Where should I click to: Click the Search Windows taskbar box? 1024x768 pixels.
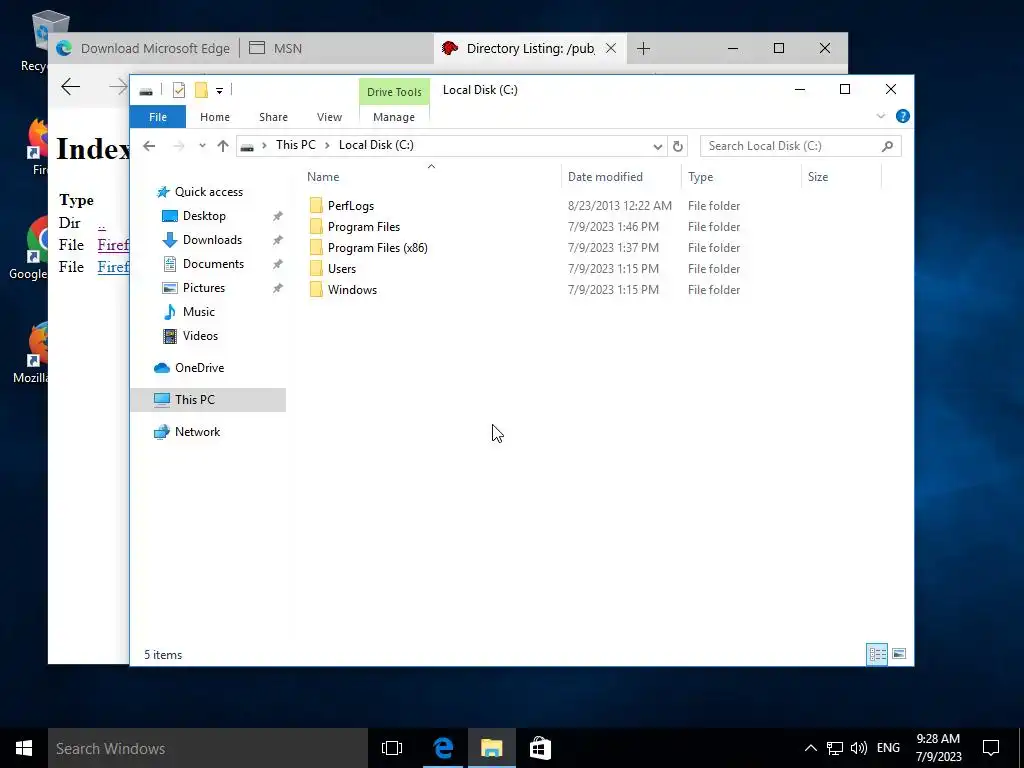(x=208, y=748)
